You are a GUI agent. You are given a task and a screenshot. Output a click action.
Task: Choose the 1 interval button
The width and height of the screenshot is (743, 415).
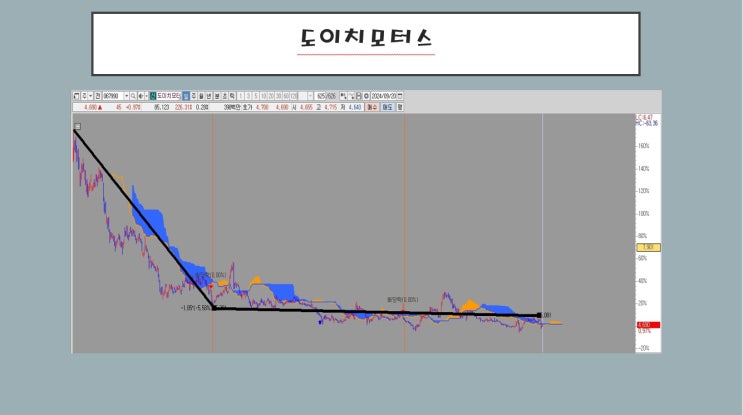point(241,96)
